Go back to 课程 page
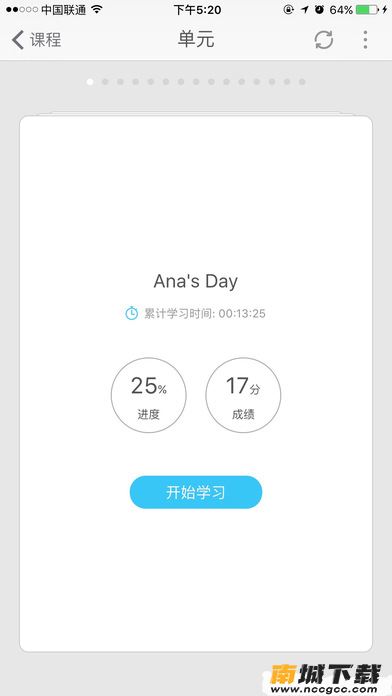Image resolution: width=392 pixels, height=696 pixels. [x=36, y=40]
